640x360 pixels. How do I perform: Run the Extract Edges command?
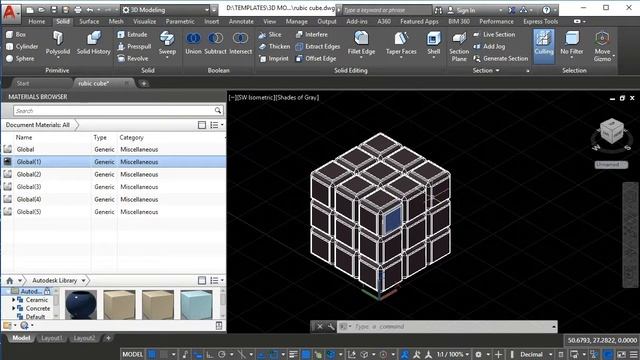[x=318, y=47]
